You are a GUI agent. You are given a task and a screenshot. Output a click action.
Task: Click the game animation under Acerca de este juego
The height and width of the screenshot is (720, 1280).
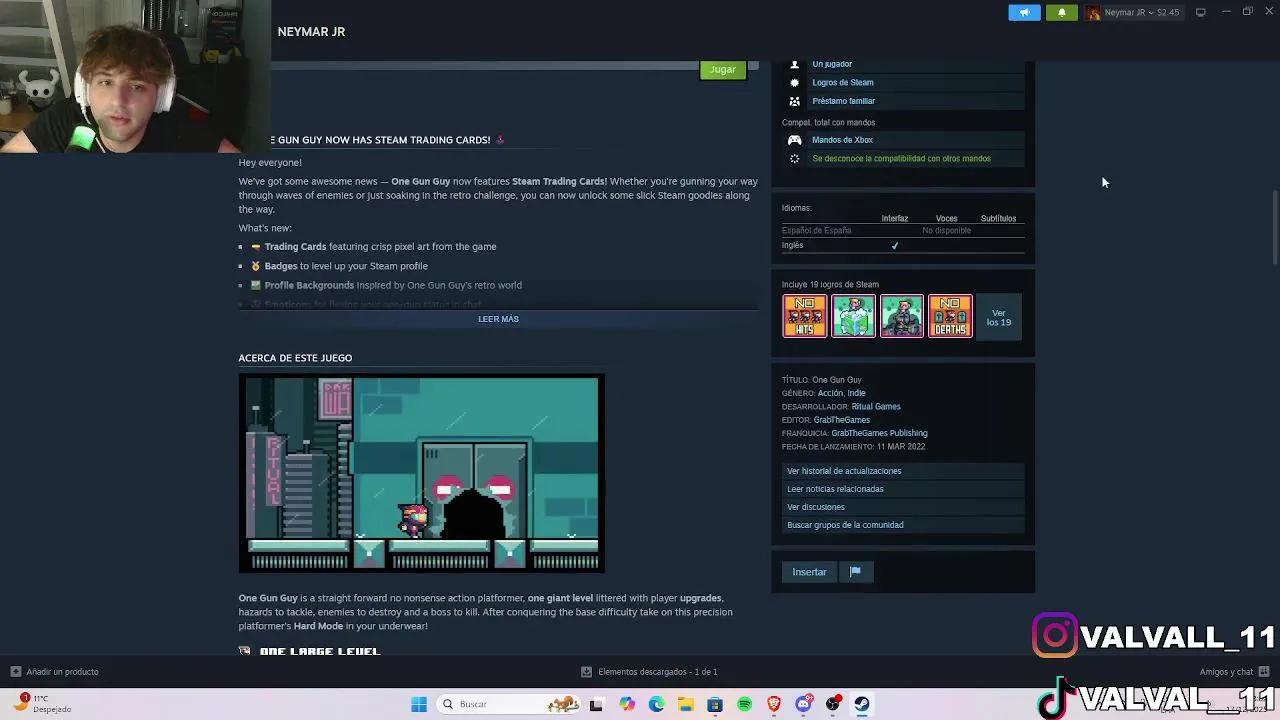coord(421,473)
